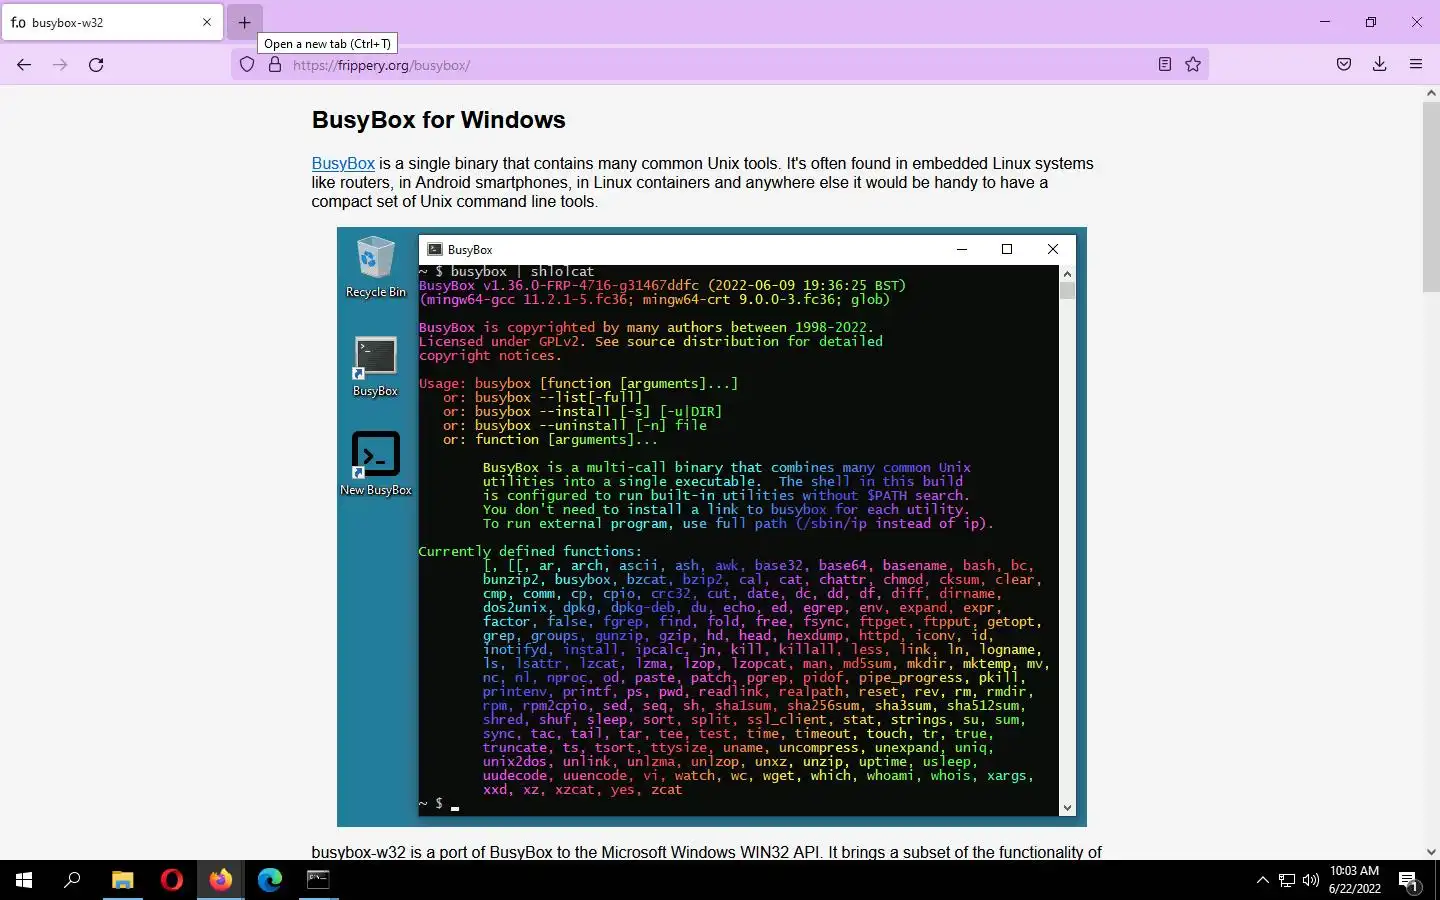Click the page scrollbar down arrow
Viewport: 1440px width, 900px height.
[1431, 852]
